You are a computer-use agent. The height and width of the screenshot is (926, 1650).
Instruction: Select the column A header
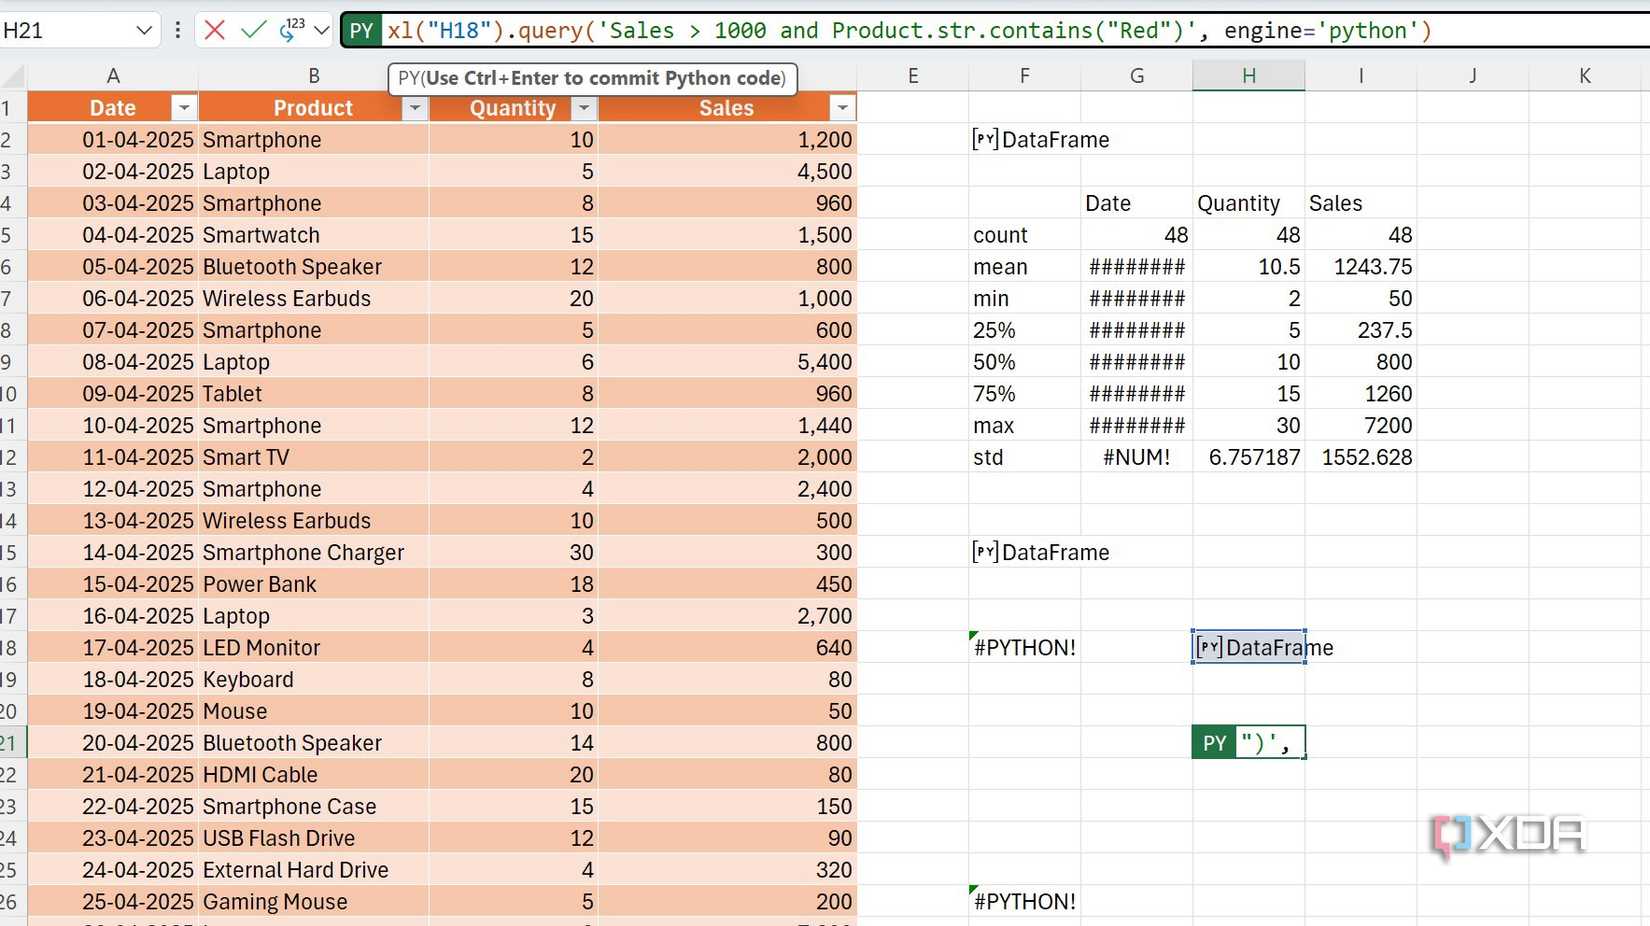(x=113, y=74)
